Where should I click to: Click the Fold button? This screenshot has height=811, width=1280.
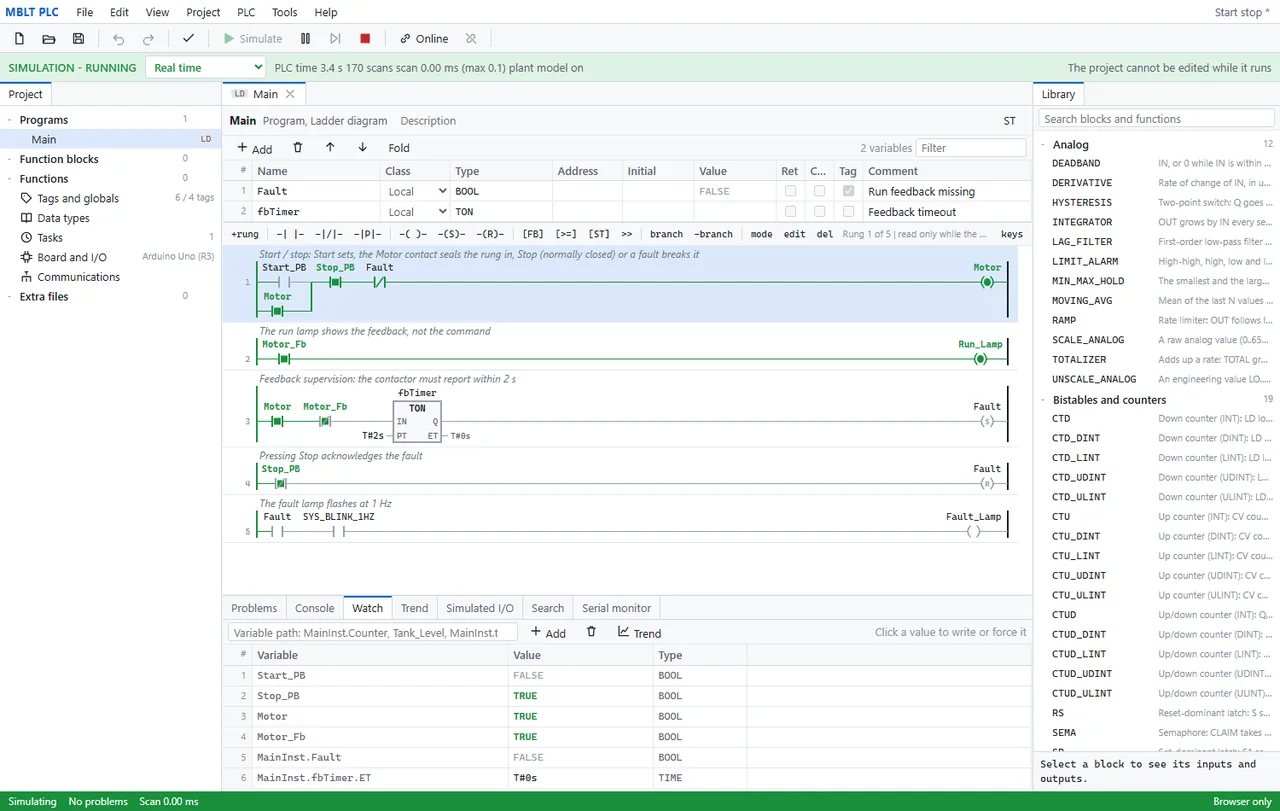pyautogui.click(x=399, y=148)
